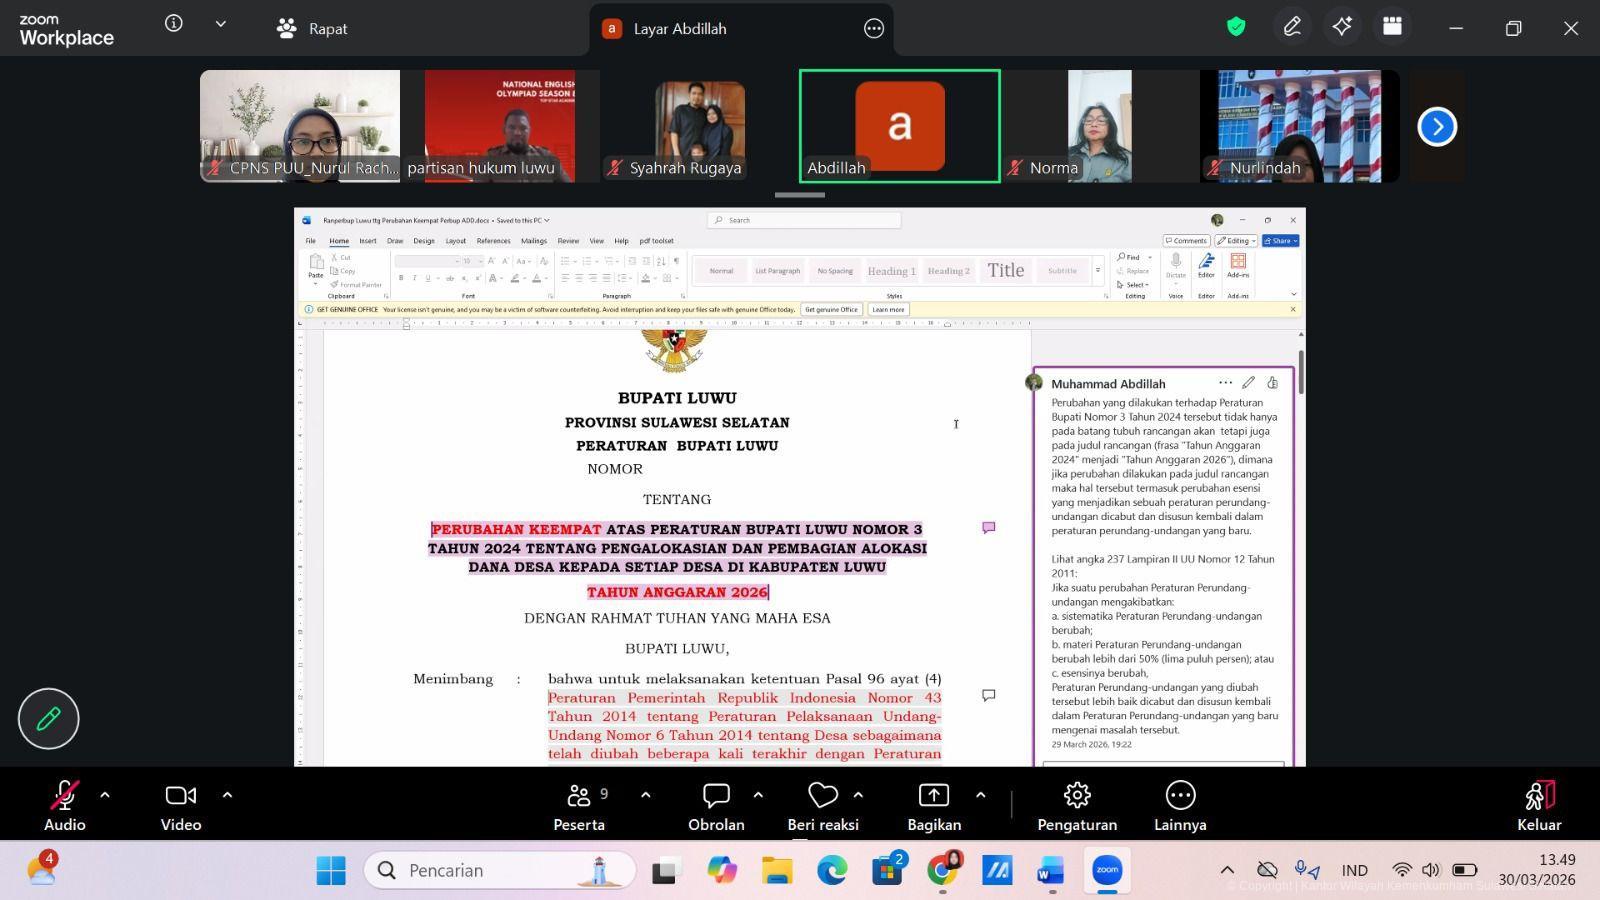
Task: Unmute the Audio microphone
Action: point(64,796)
